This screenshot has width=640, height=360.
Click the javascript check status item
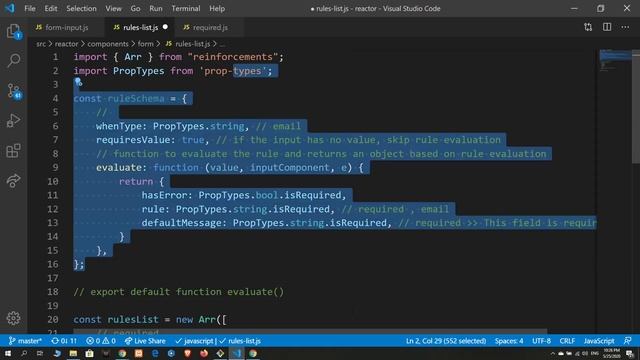[194, 341]
